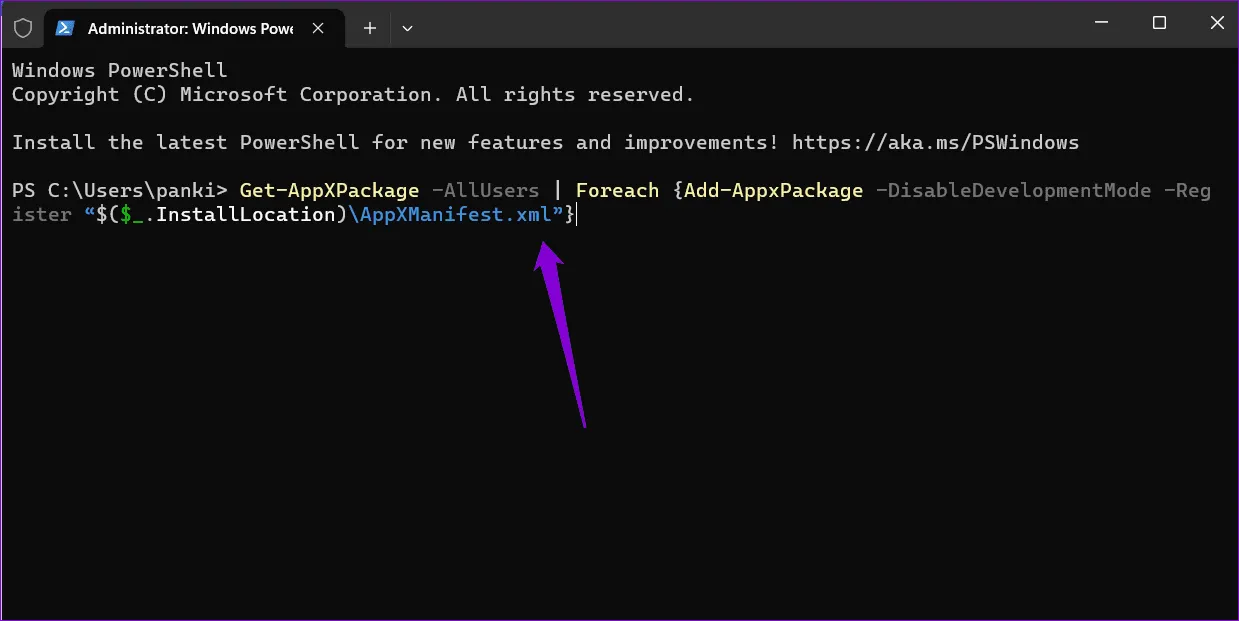
Task: Place cursor at end of command line
Action: 577,215
